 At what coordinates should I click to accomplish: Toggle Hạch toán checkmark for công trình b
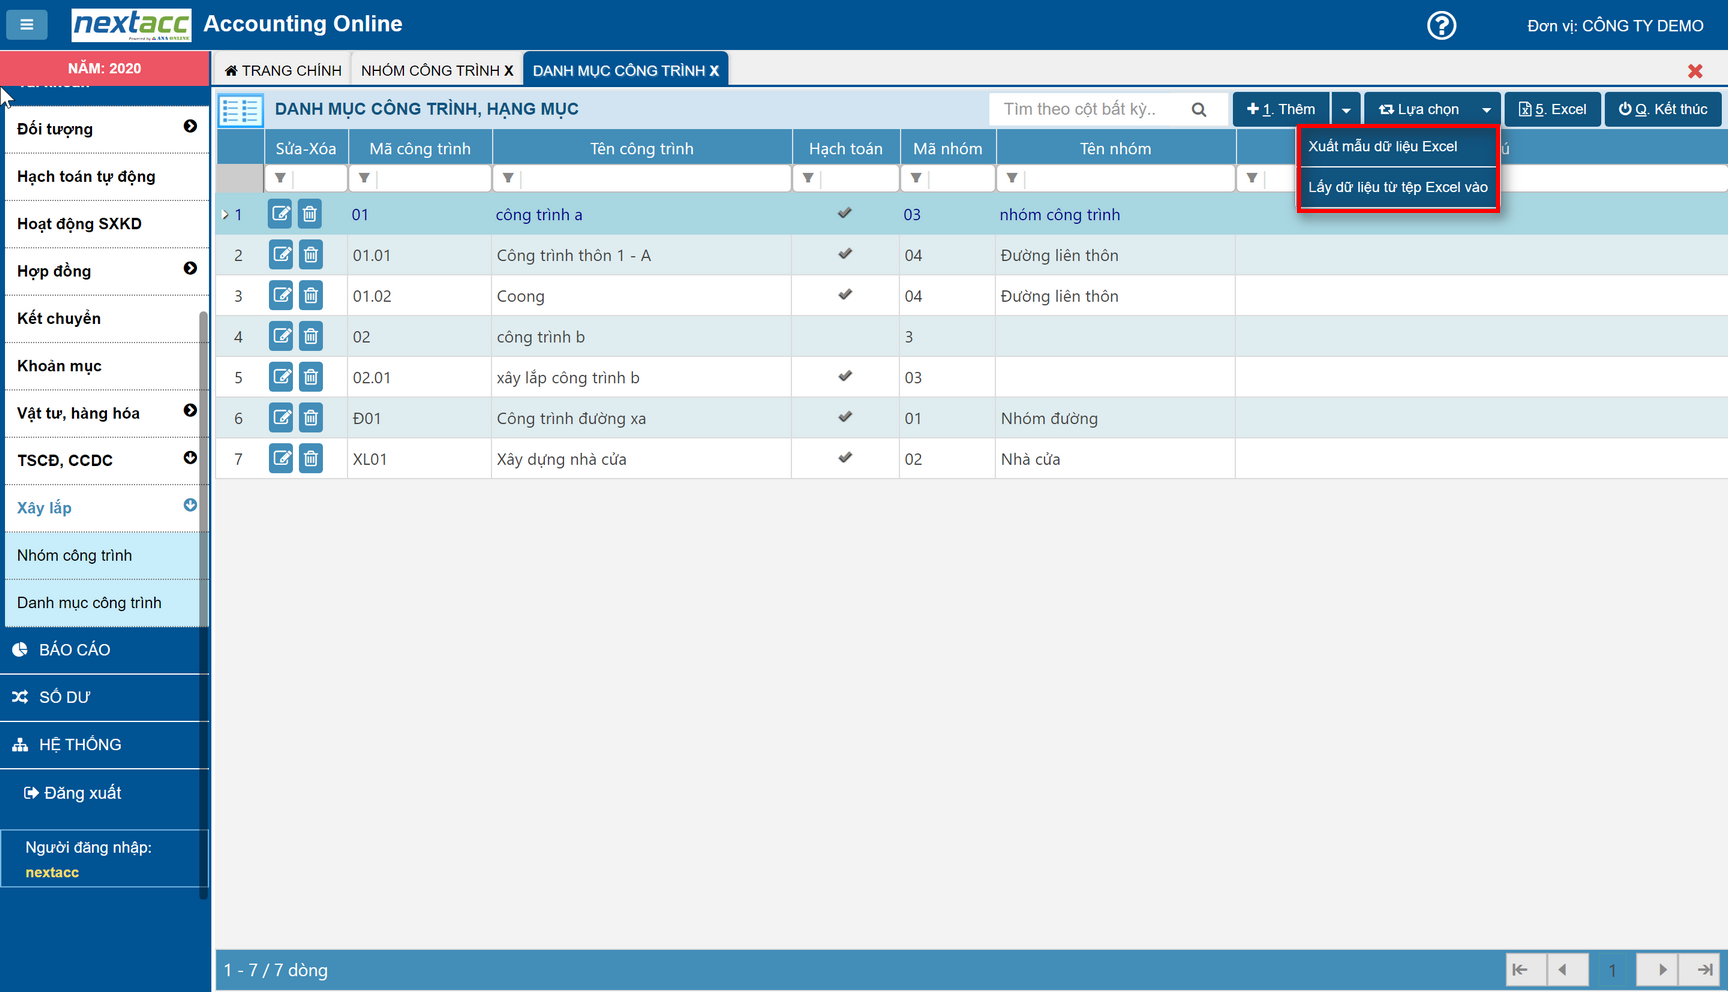[x=845, y=337]
